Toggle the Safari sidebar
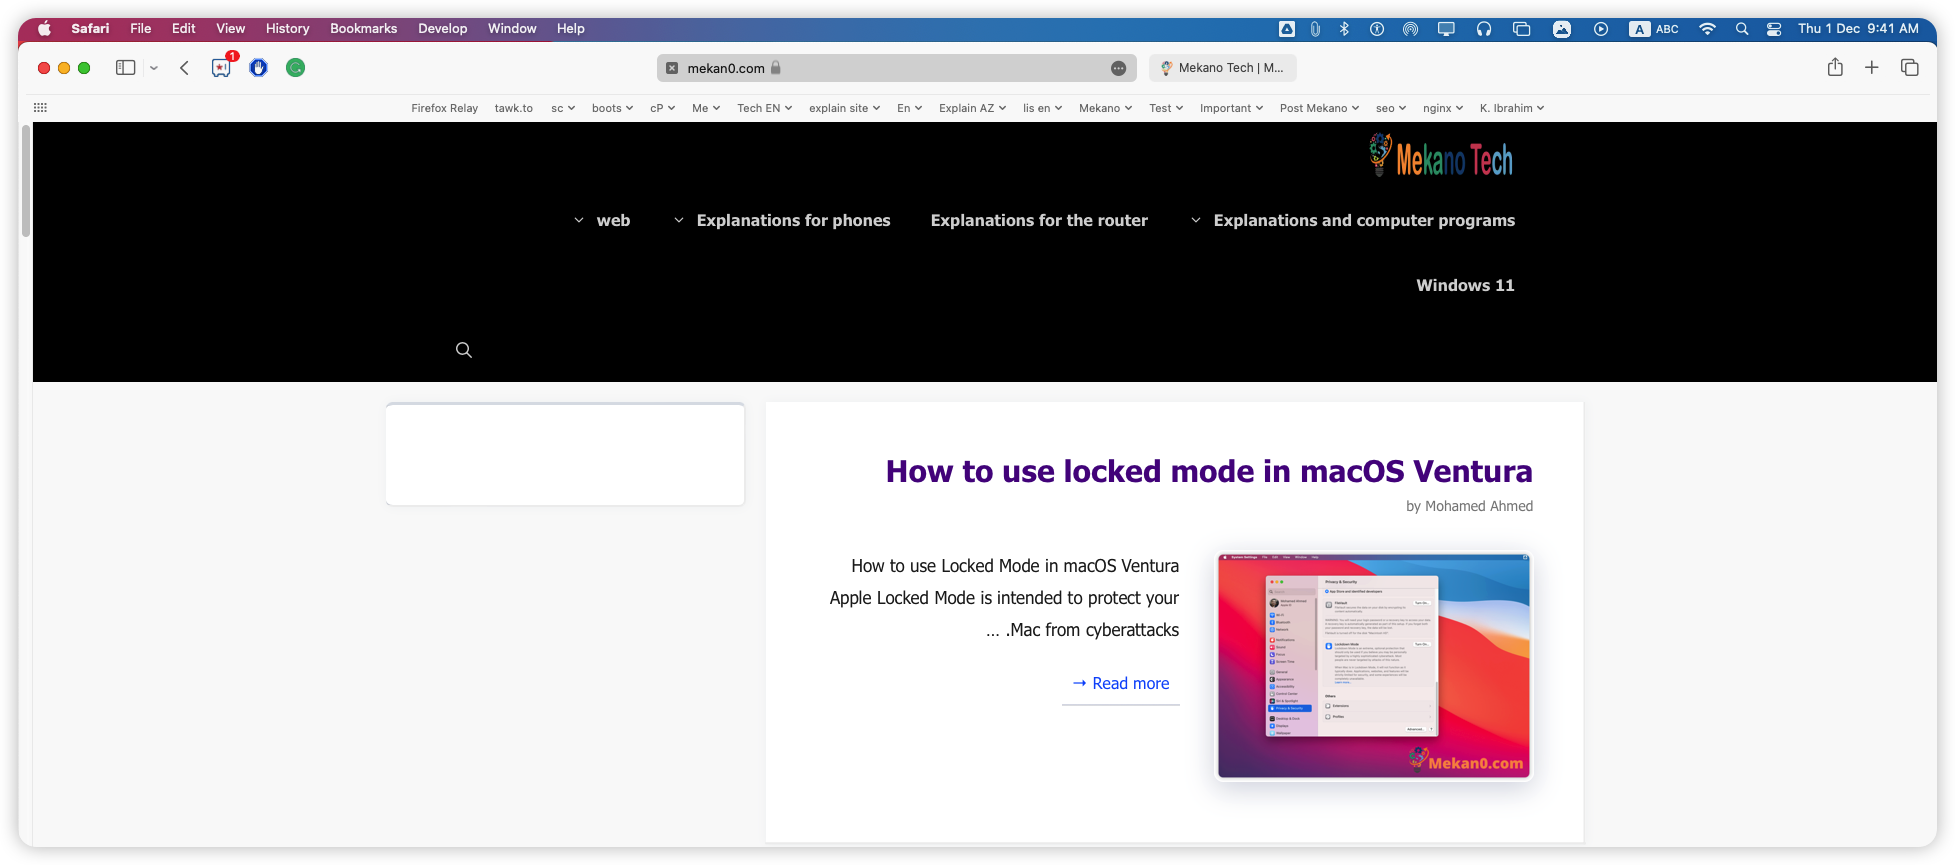Viewport: 1955px width, 865px height. click(x=125, y=68)
